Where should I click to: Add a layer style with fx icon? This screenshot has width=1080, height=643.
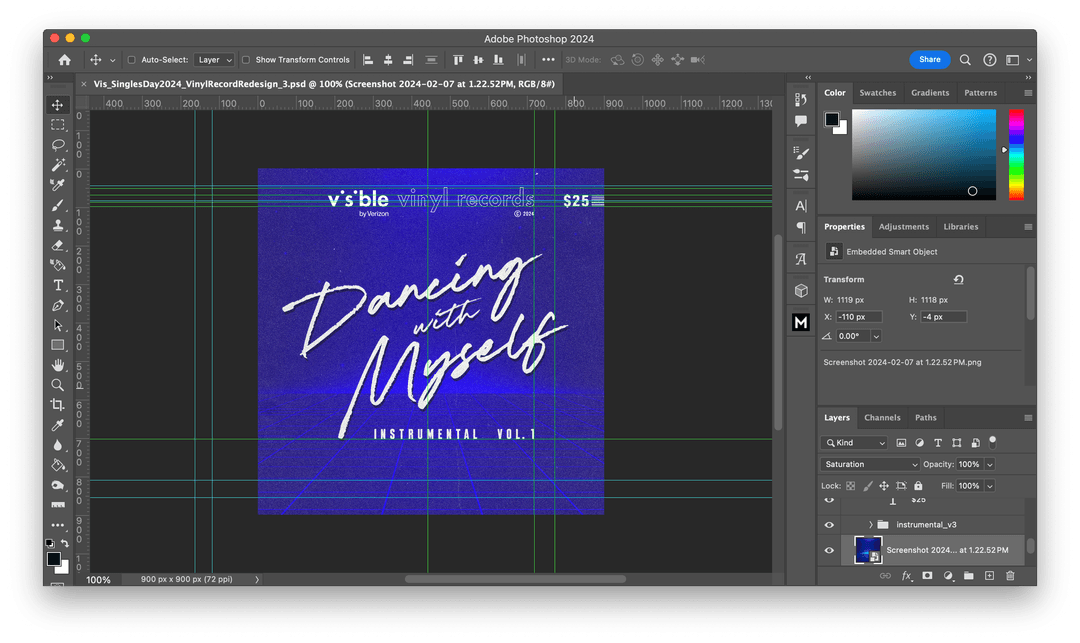(x=907, y=576)
